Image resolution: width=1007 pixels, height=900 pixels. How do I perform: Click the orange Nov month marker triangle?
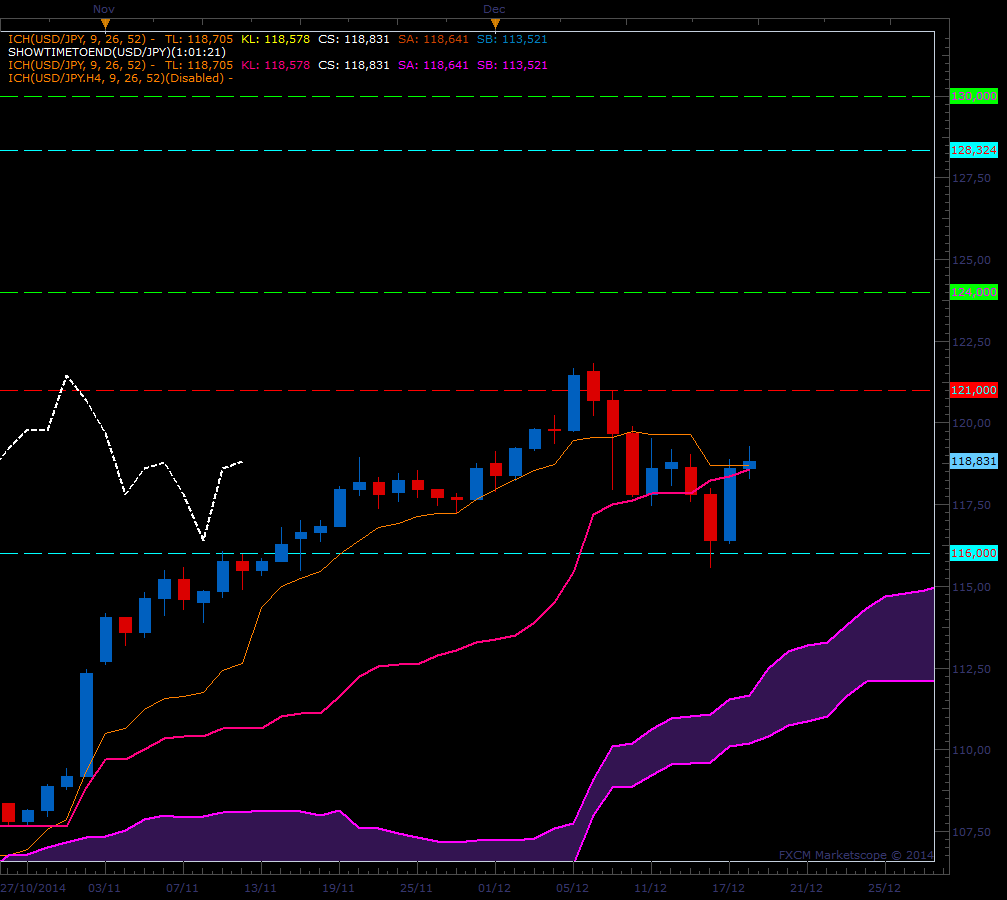[x=105, y=23]
